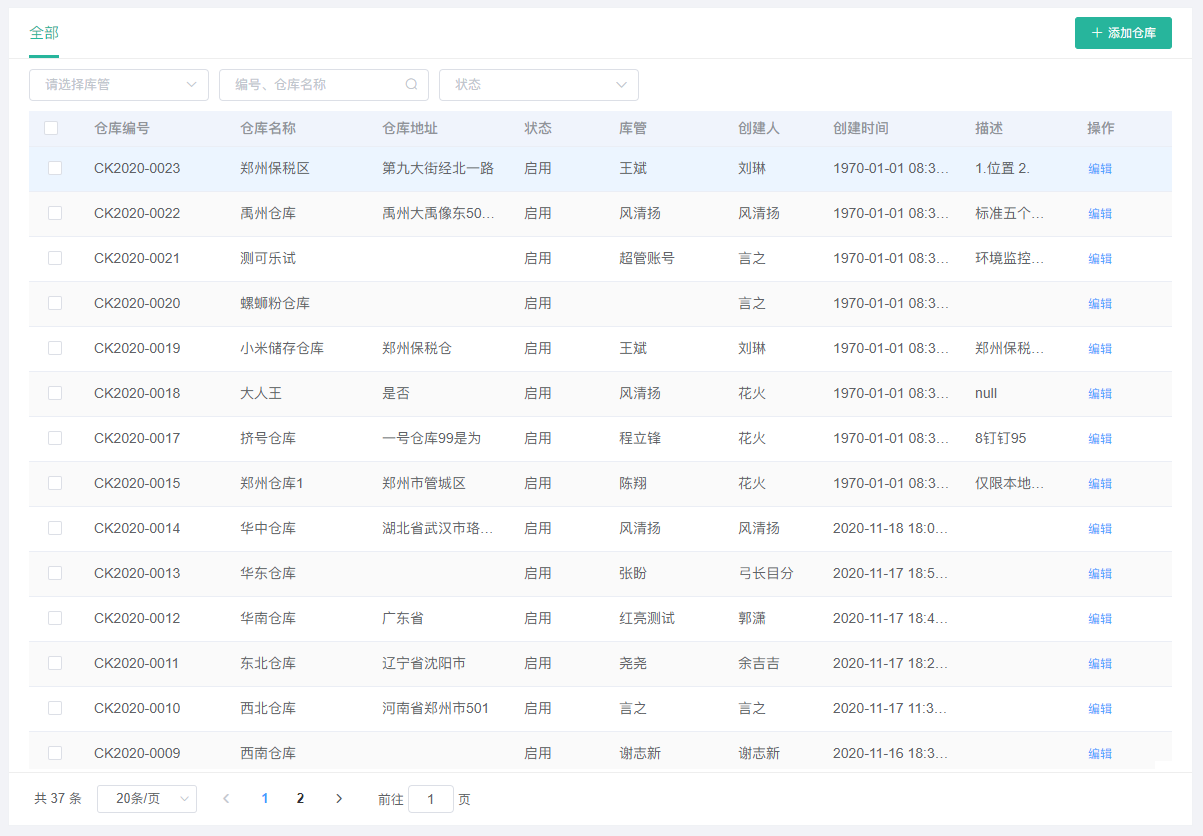Click 编辑 for 西南仓库
The height and width of the screenshot is (836, 1203).
tap(1100, 754)
